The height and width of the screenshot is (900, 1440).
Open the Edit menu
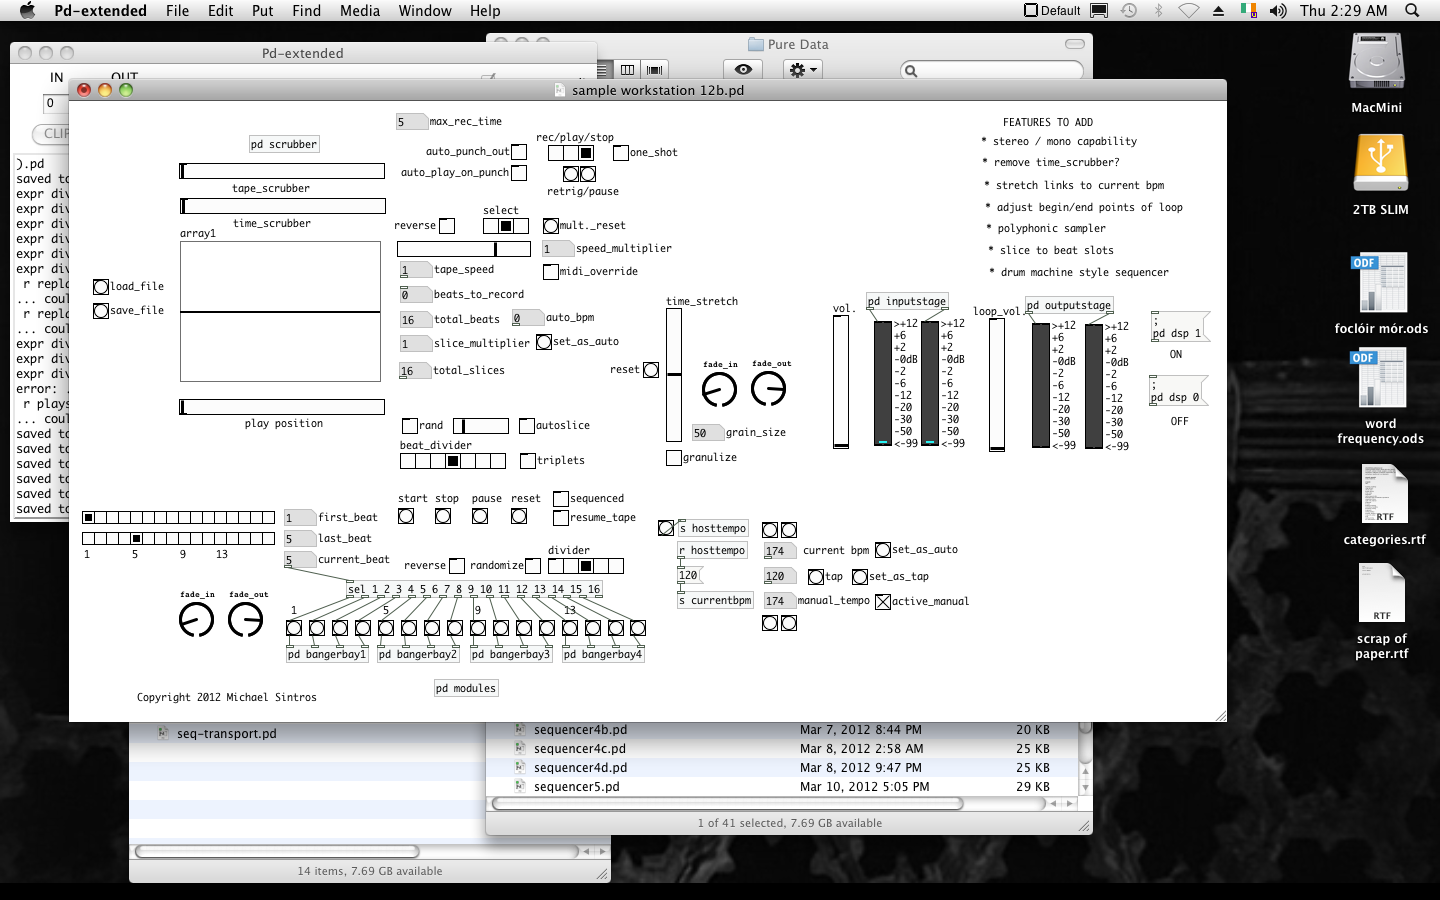point(220,10)
